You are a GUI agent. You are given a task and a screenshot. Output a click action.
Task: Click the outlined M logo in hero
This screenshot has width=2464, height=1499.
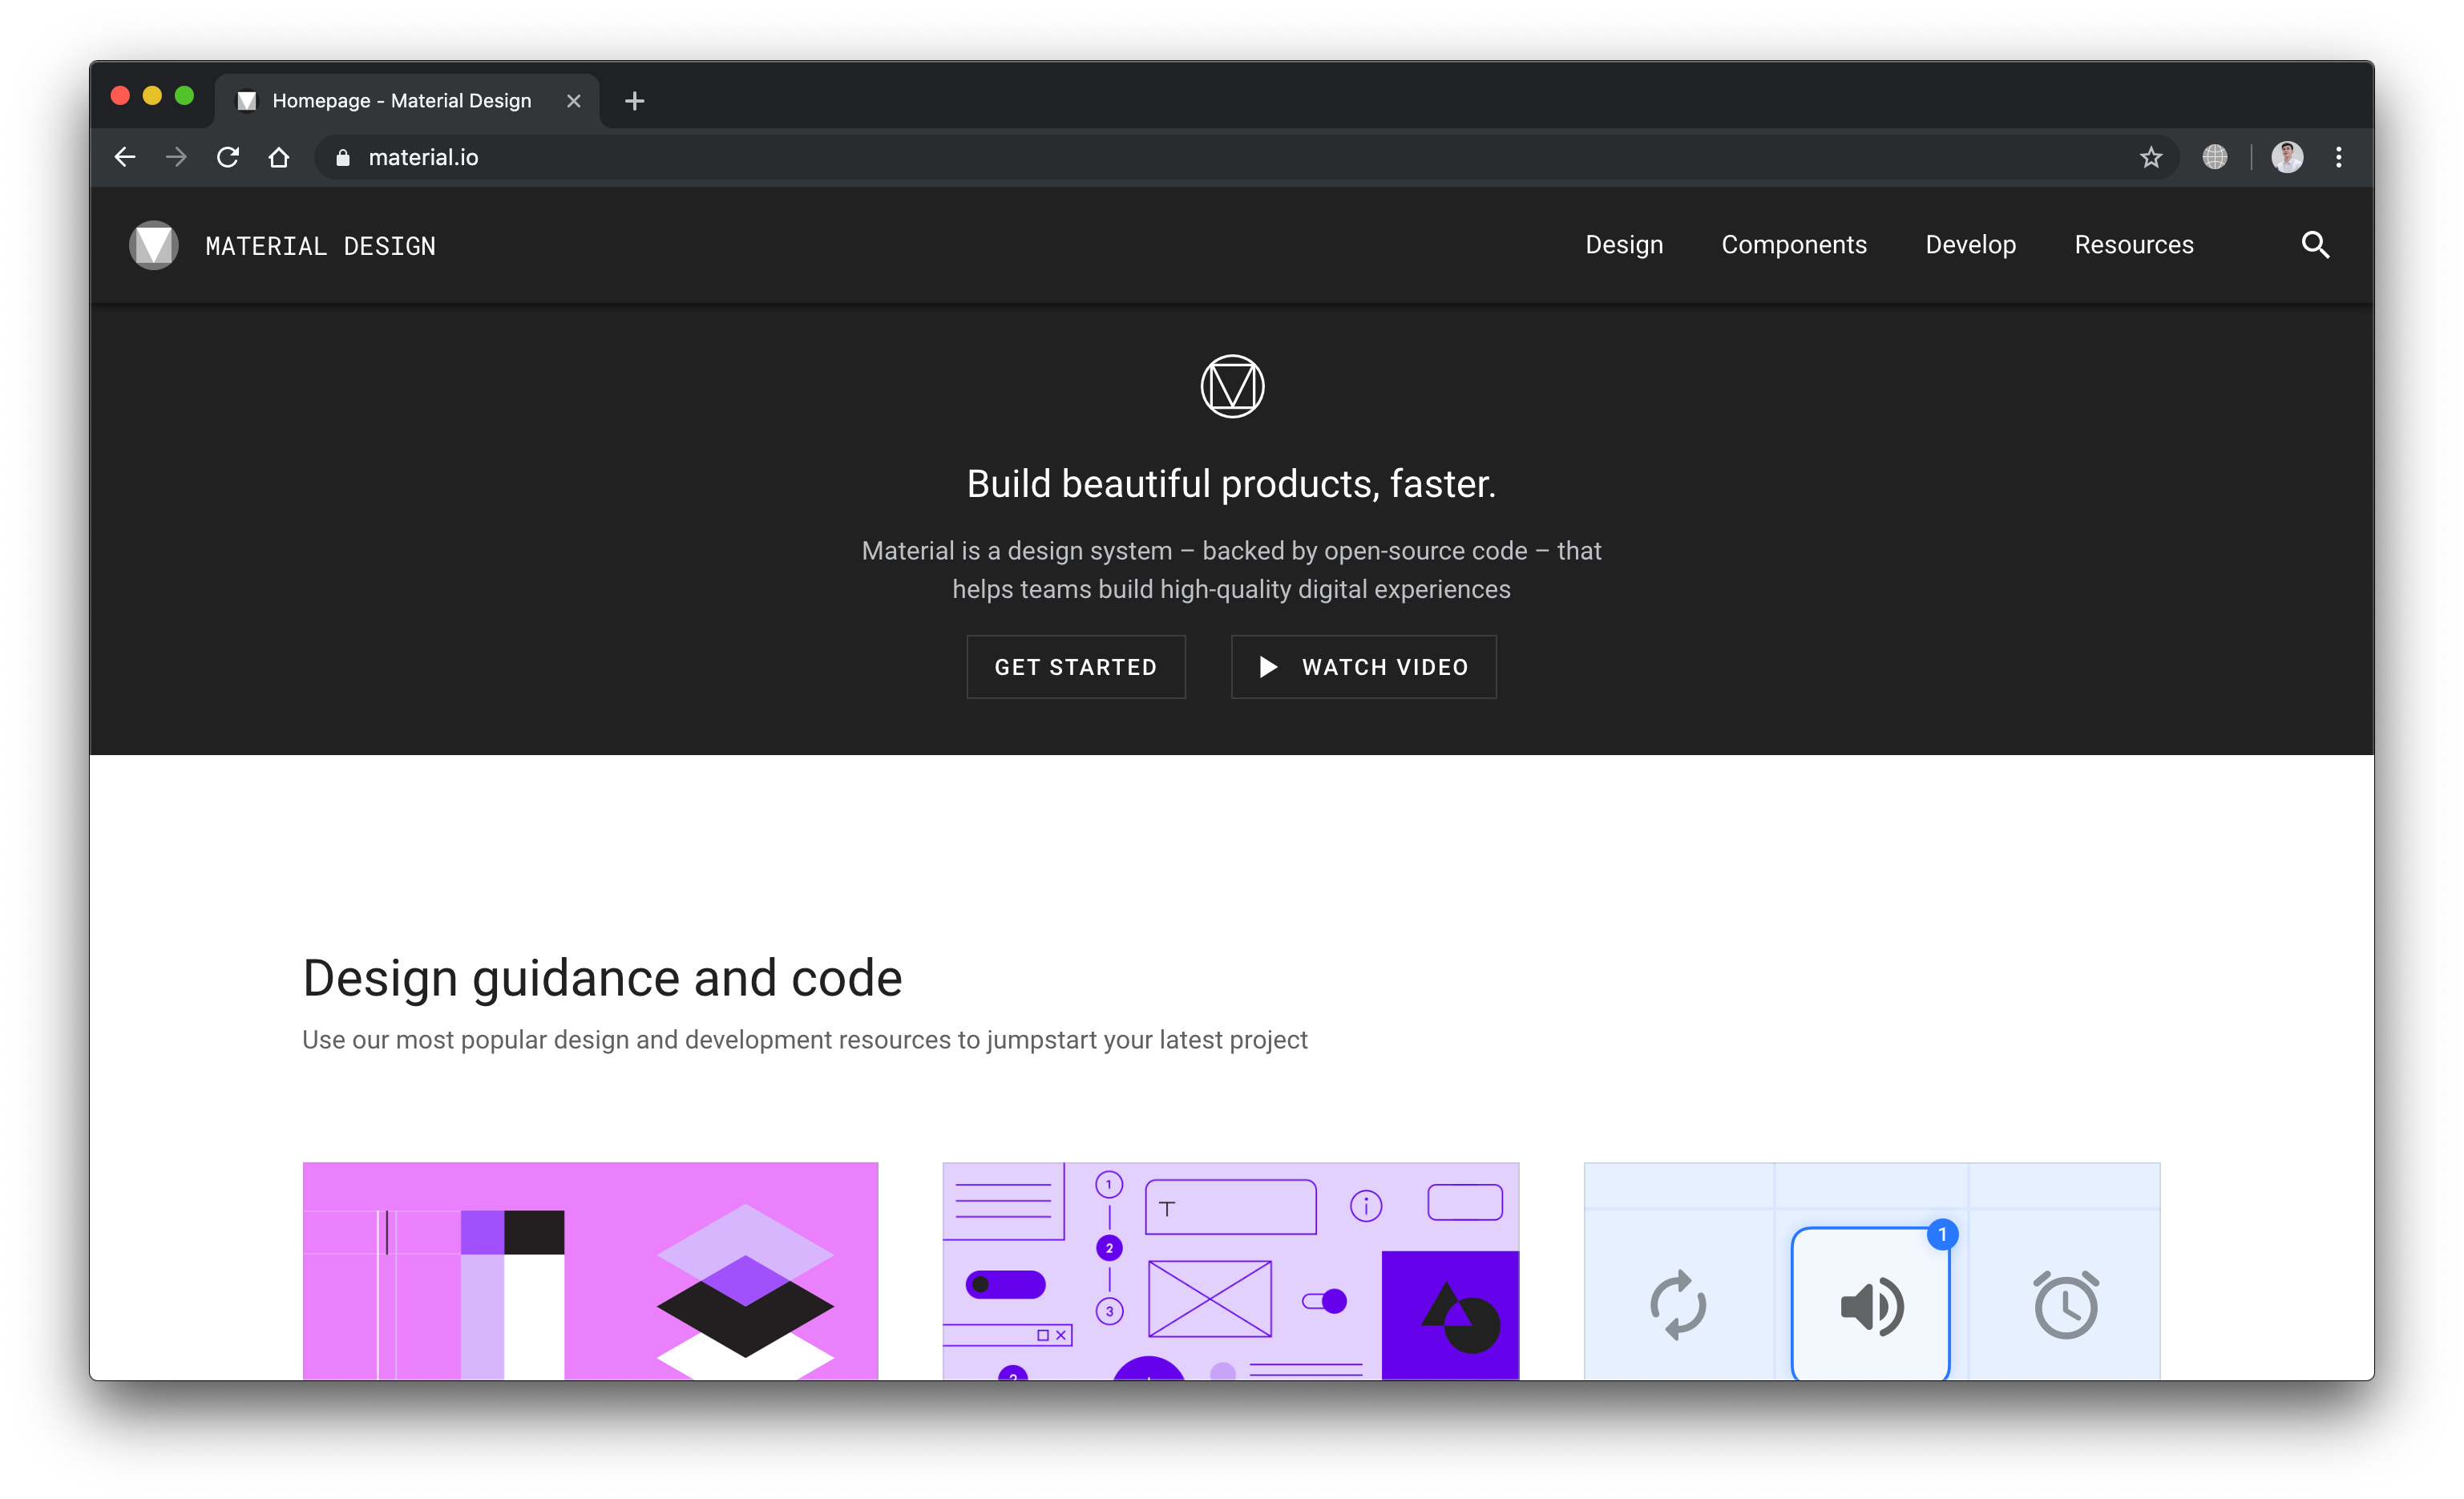pyautogui.click(x=1232, y=386)
